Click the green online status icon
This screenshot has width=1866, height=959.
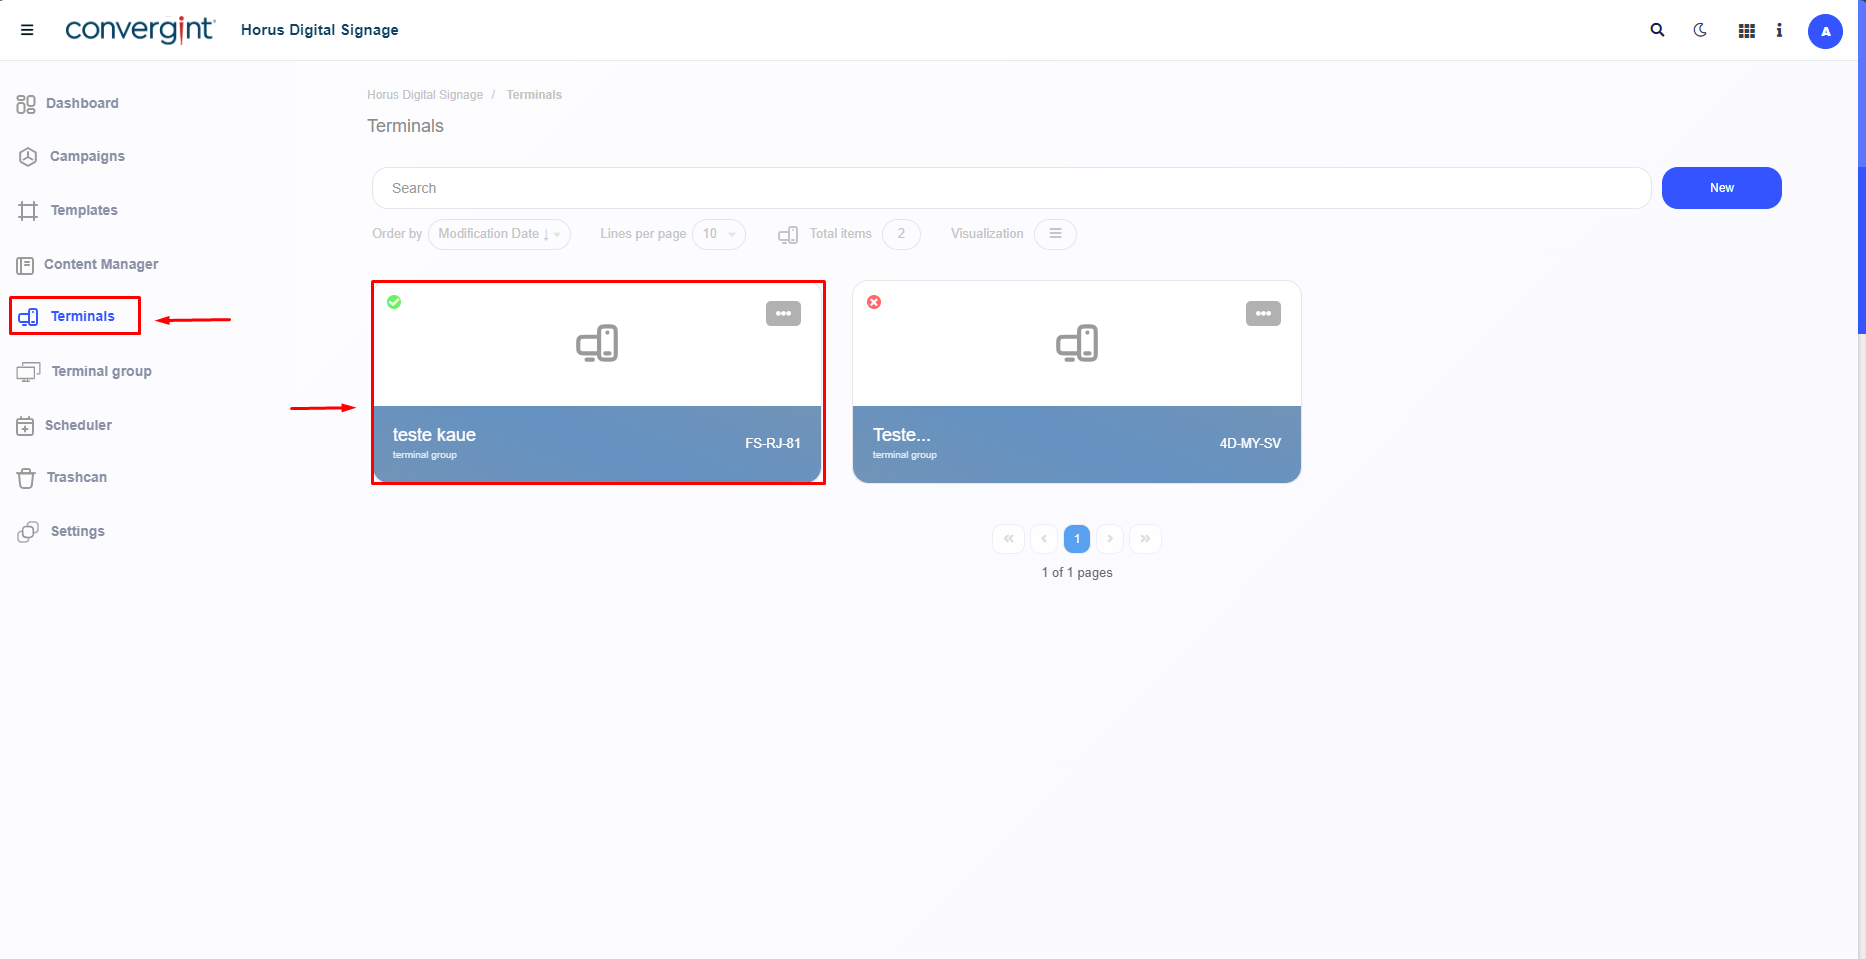394,302
